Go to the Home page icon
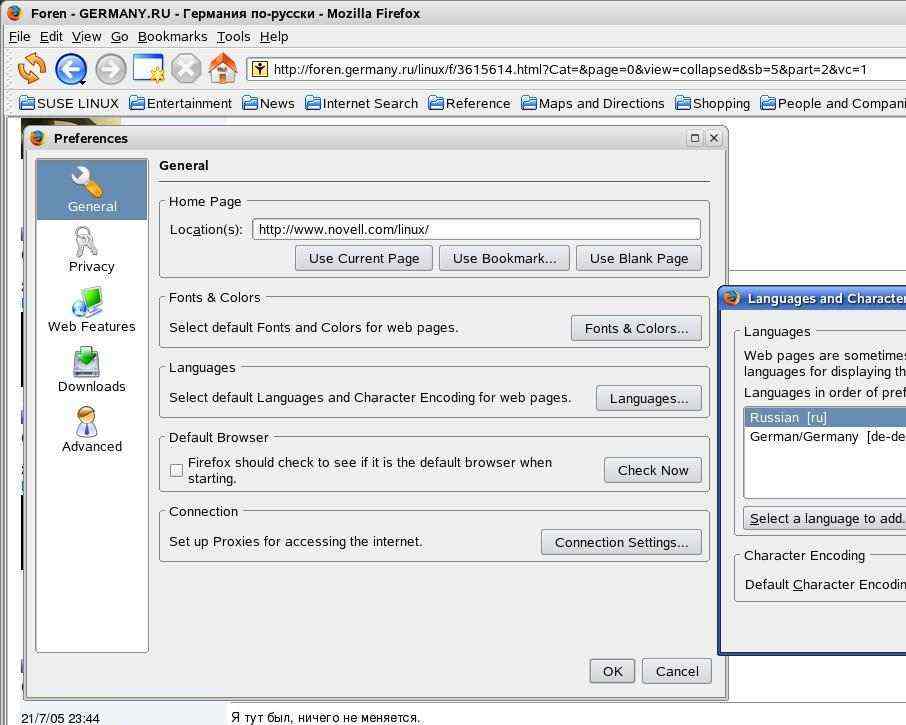 (222, 69)
